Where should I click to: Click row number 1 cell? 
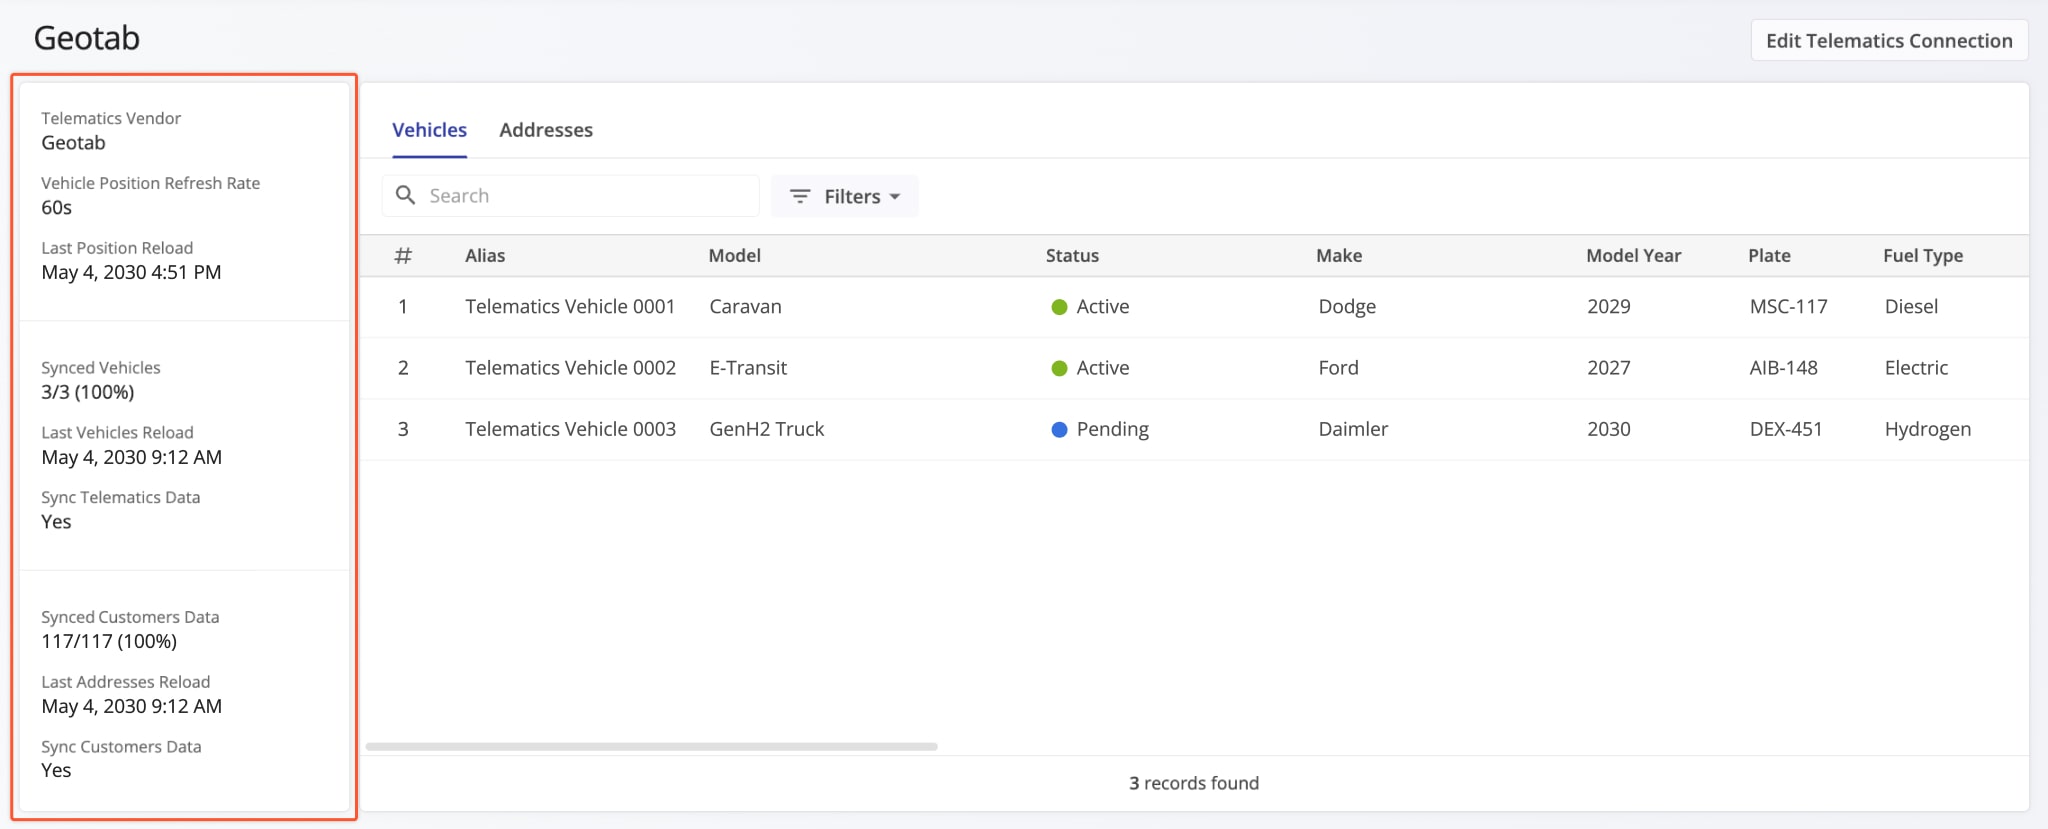(x=403, y=307)
